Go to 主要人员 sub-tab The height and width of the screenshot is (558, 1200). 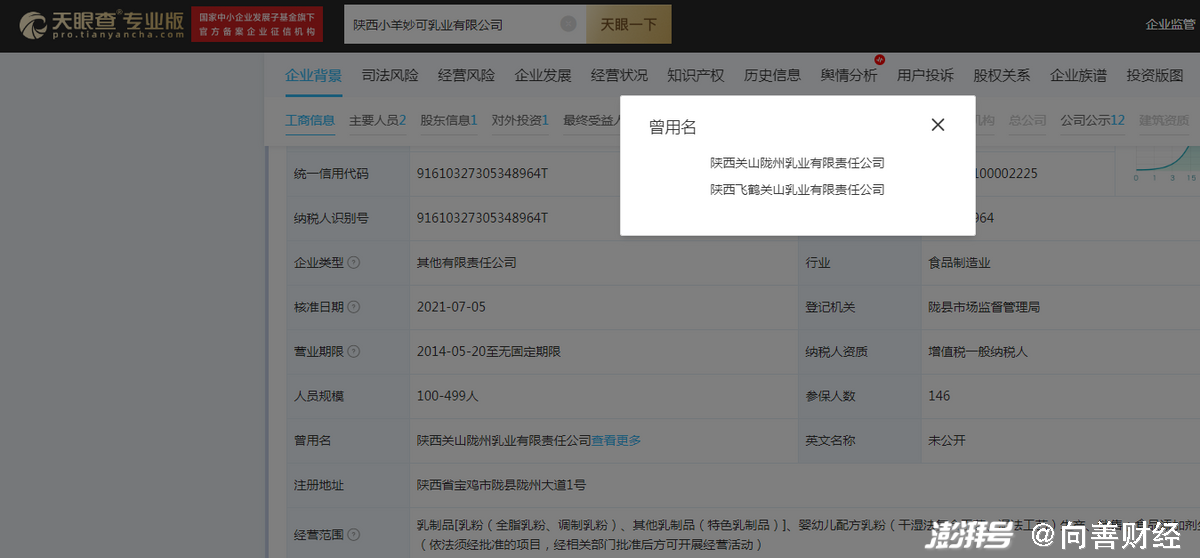click(x=377, y=120)
